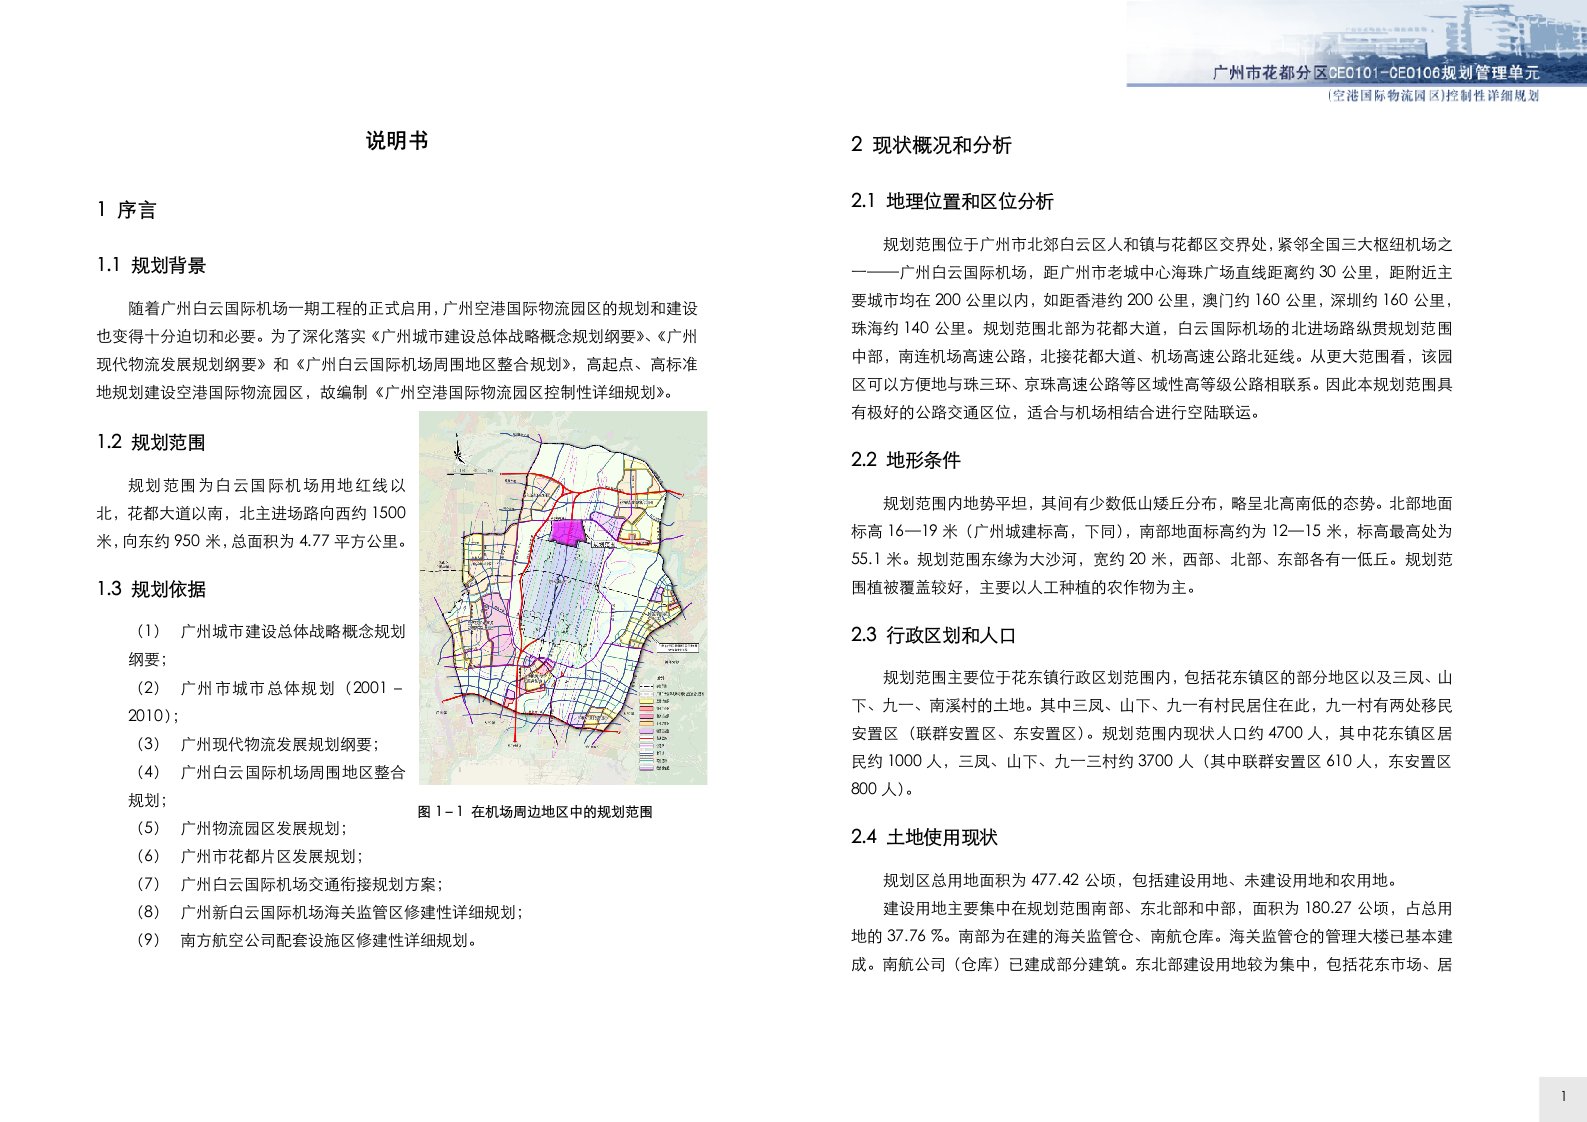Click list item (9) 南方航空公司配套设施区
1587x1122 pixels.
pyautogui.click(x=307, y=940)
